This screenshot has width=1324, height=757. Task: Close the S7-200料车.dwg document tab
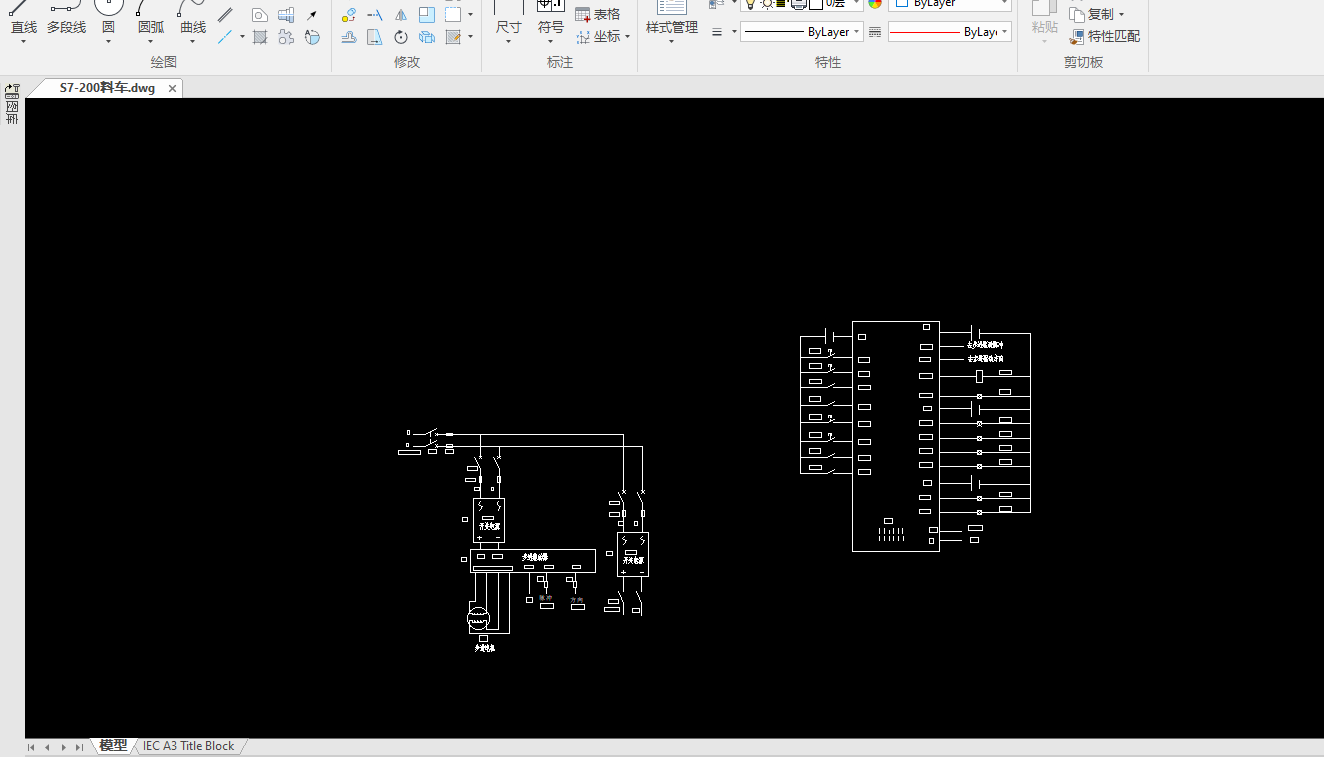pos(172,88)
